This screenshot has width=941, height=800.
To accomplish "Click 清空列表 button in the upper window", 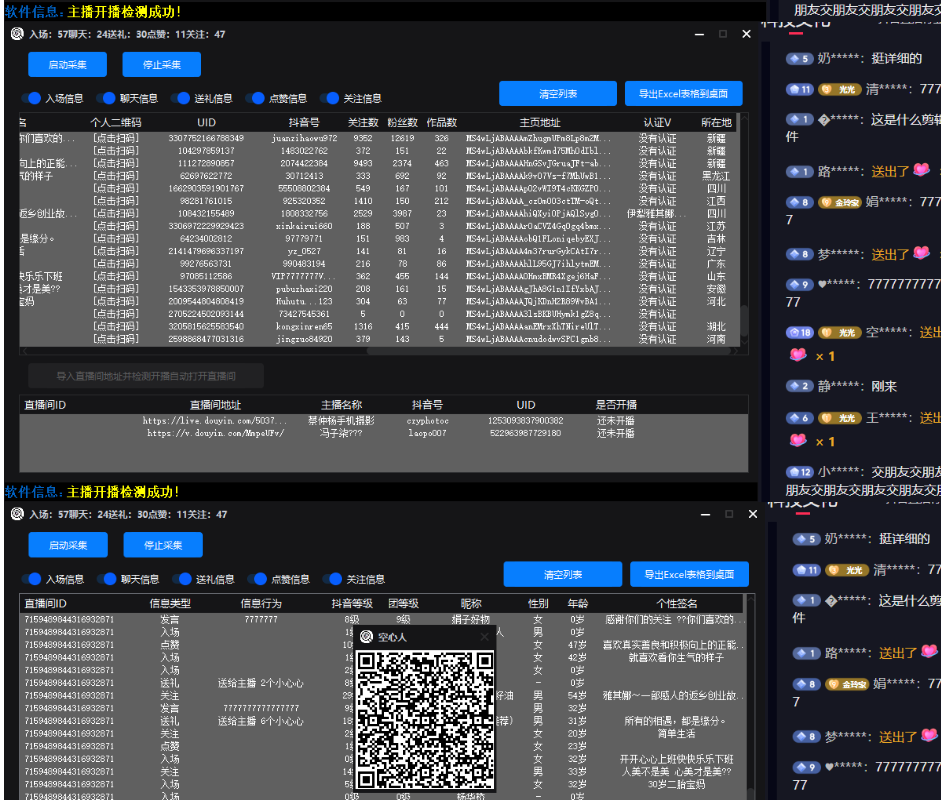I will tap(557, 94).
